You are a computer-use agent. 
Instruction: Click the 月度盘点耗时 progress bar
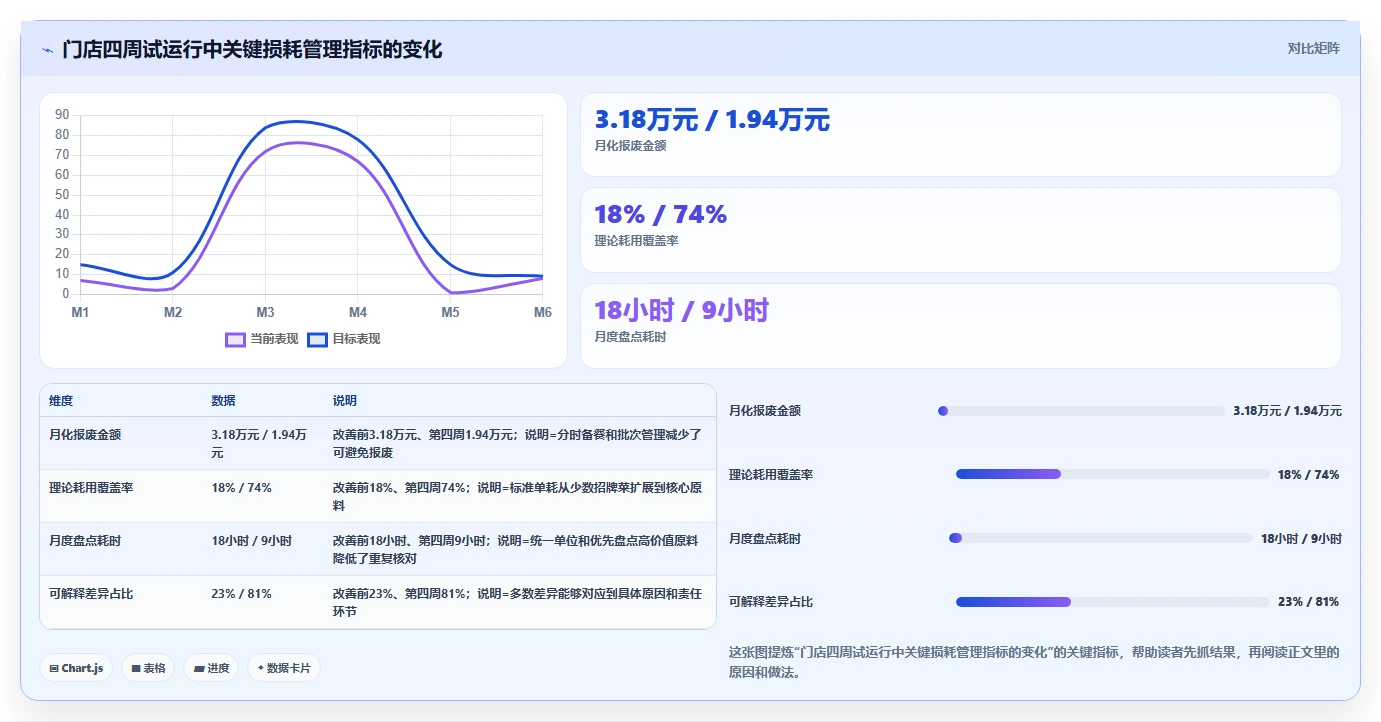1101,538
